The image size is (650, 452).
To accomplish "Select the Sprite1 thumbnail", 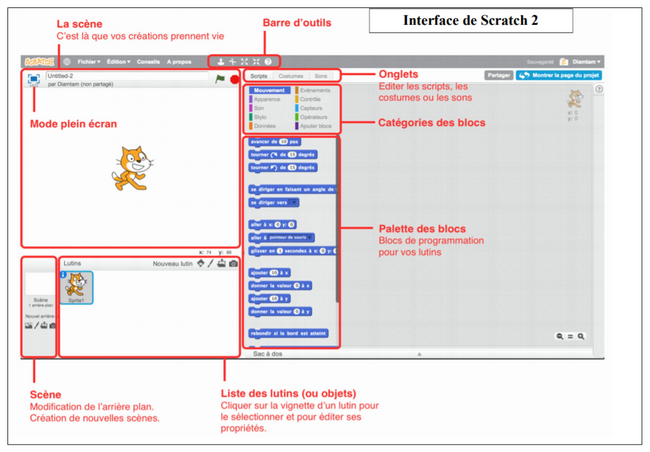I will click(77, 288).
